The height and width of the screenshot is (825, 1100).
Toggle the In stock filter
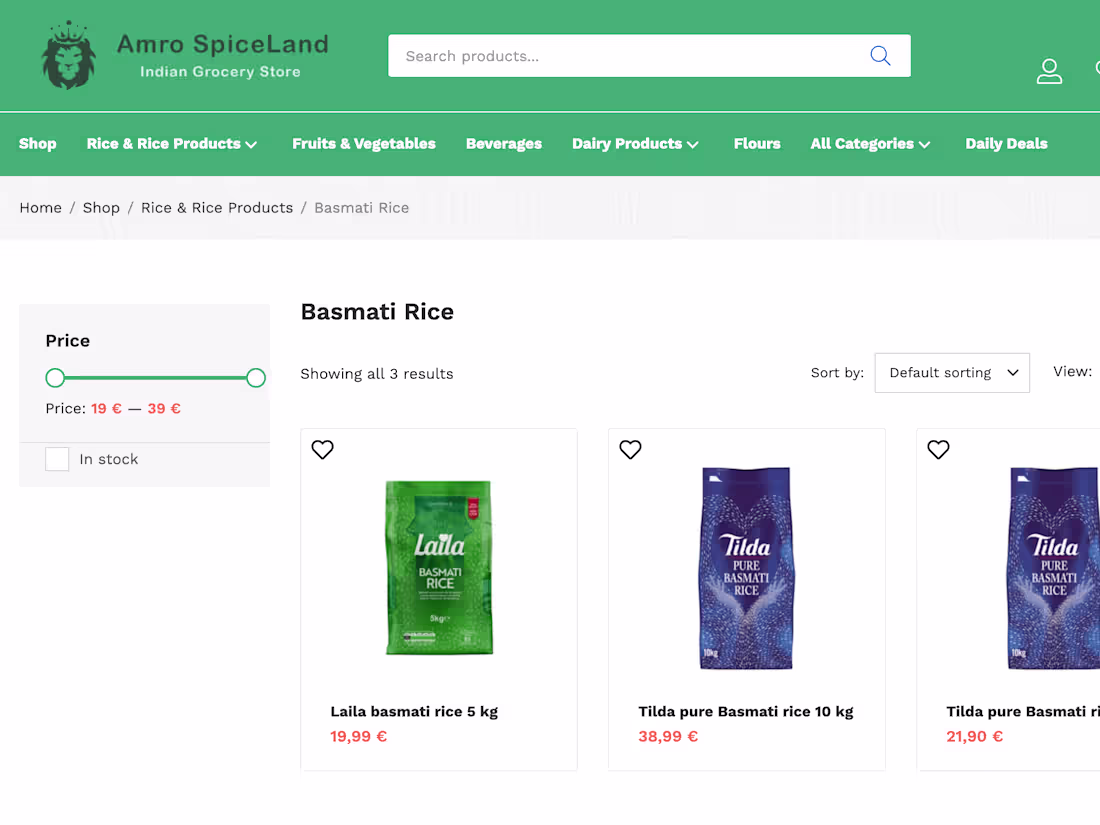tap(57, 458)
